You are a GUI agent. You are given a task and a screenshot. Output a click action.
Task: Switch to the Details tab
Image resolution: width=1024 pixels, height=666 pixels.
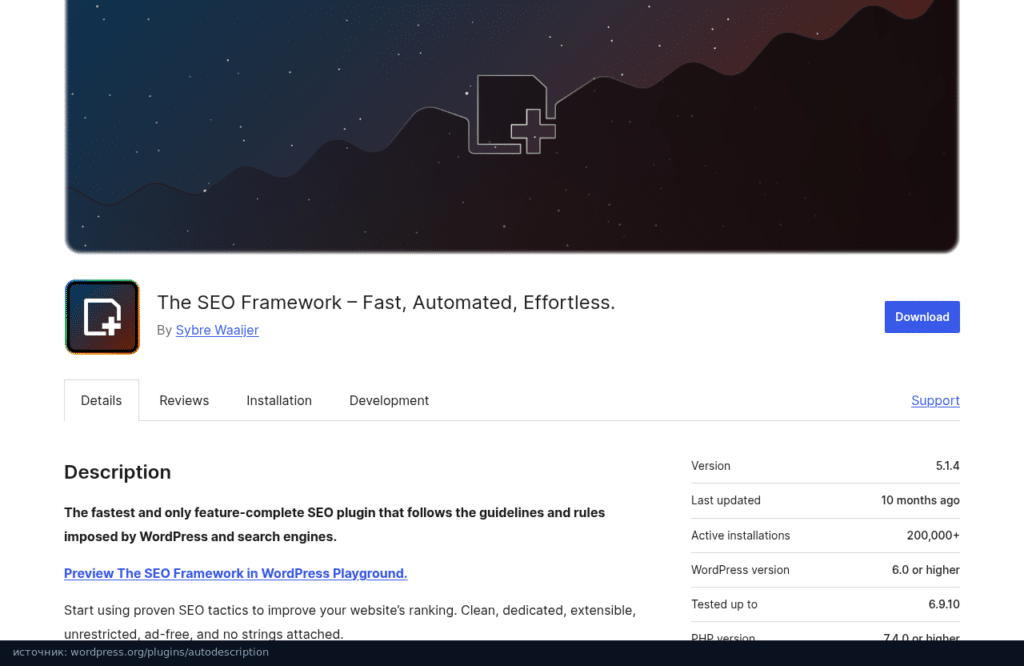point(101,400)
